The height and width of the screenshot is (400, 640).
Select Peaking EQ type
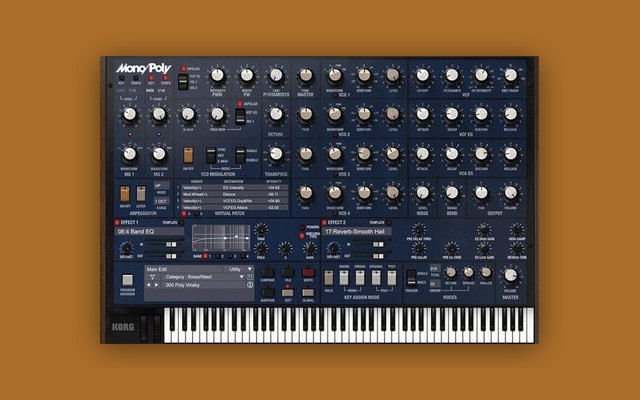(x=302, y=227)
